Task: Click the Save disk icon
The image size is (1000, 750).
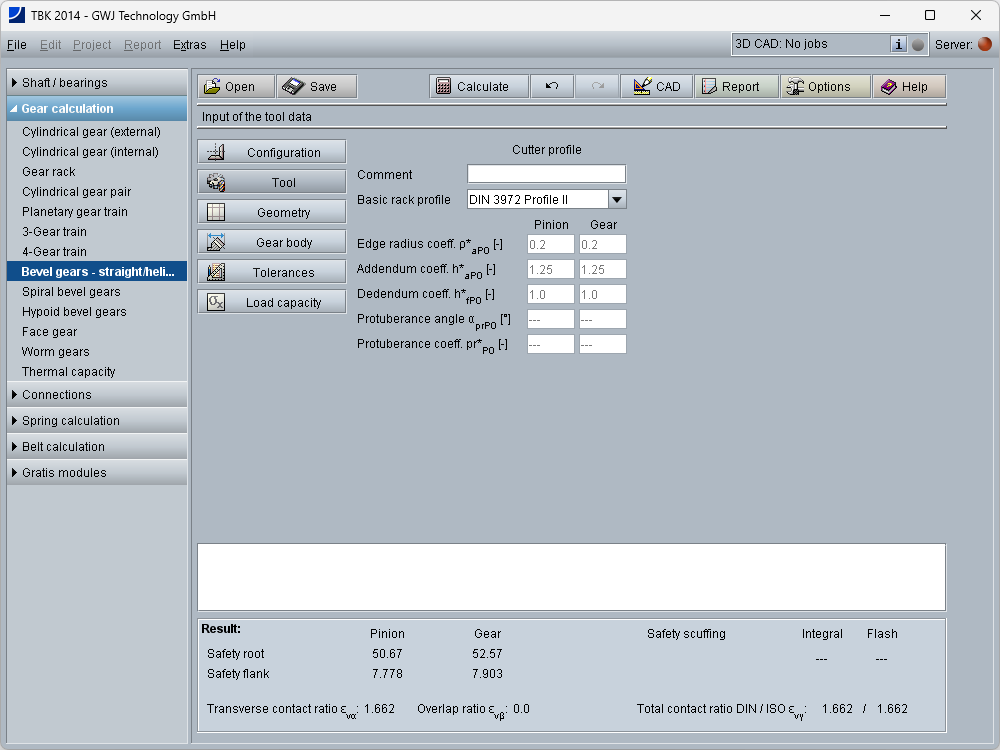Action: click(x=292, y=87)
